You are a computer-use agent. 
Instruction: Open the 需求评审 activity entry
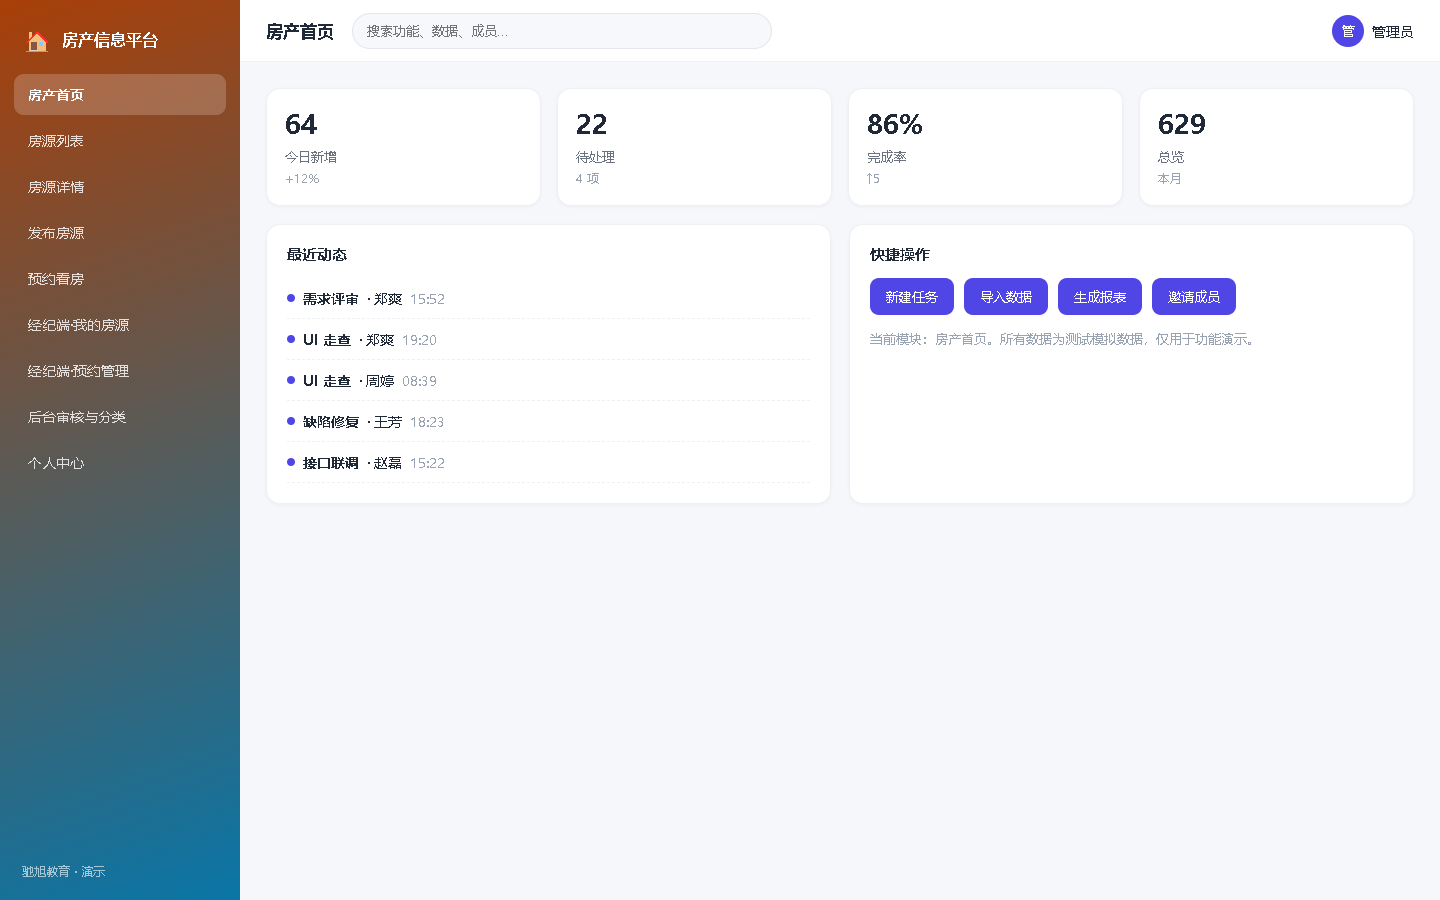(x=548, y=299)
